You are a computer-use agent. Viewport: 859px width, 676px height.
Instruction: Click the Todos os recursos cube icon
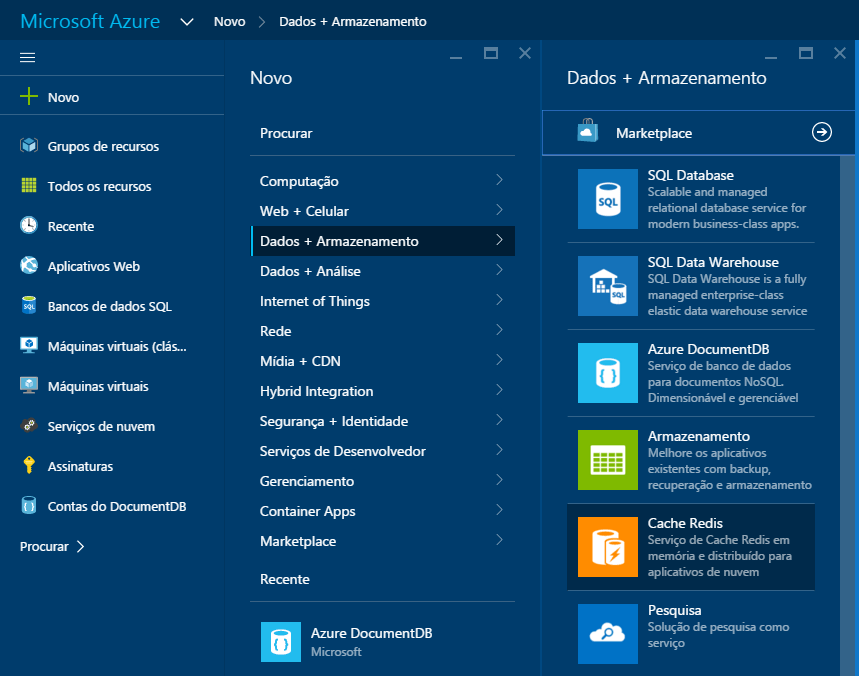(x=28, y=186)
